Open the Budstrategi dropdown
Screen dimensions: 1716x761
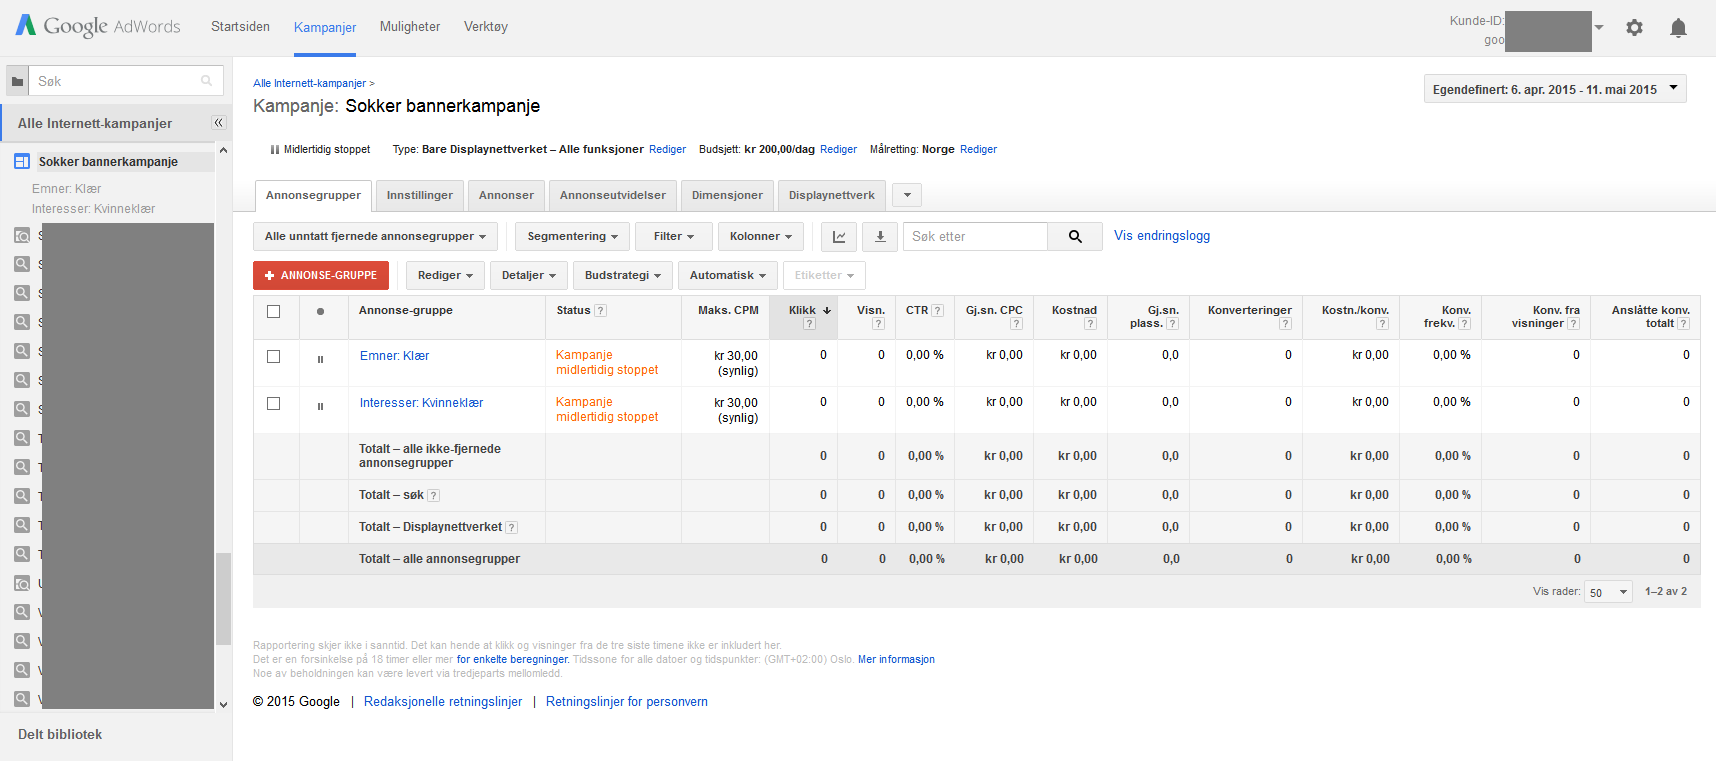coord(623,275)
